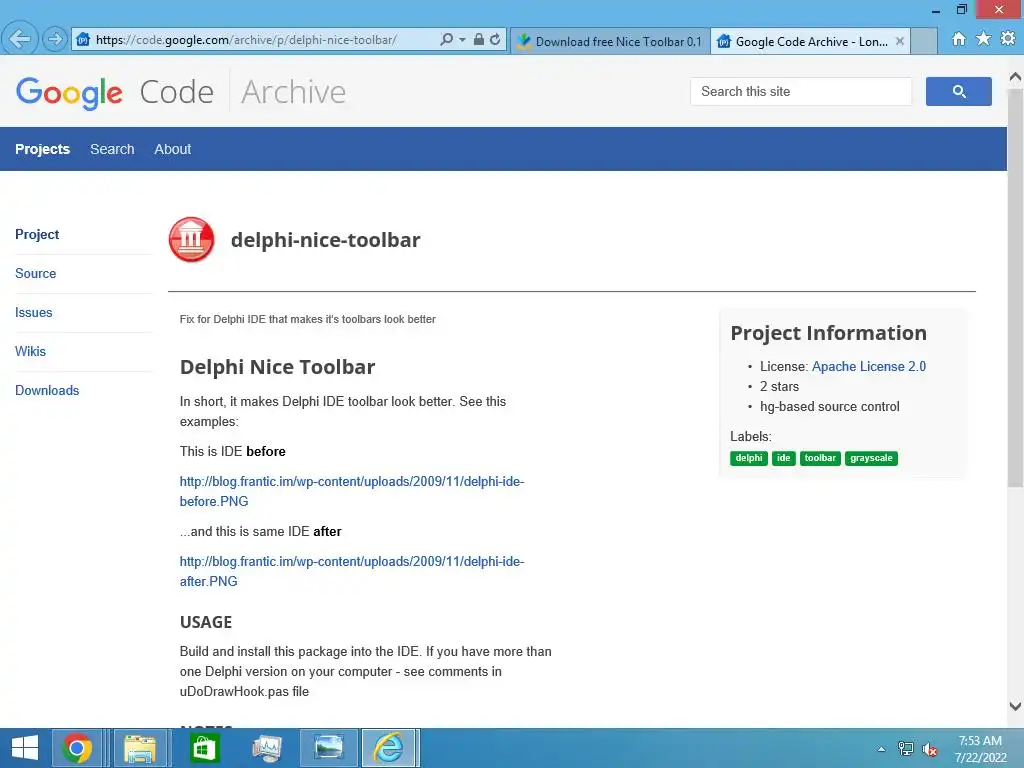Open Source in the sidebar
The width and height of the screenshot is (1024, 768).
click(36, 274)
